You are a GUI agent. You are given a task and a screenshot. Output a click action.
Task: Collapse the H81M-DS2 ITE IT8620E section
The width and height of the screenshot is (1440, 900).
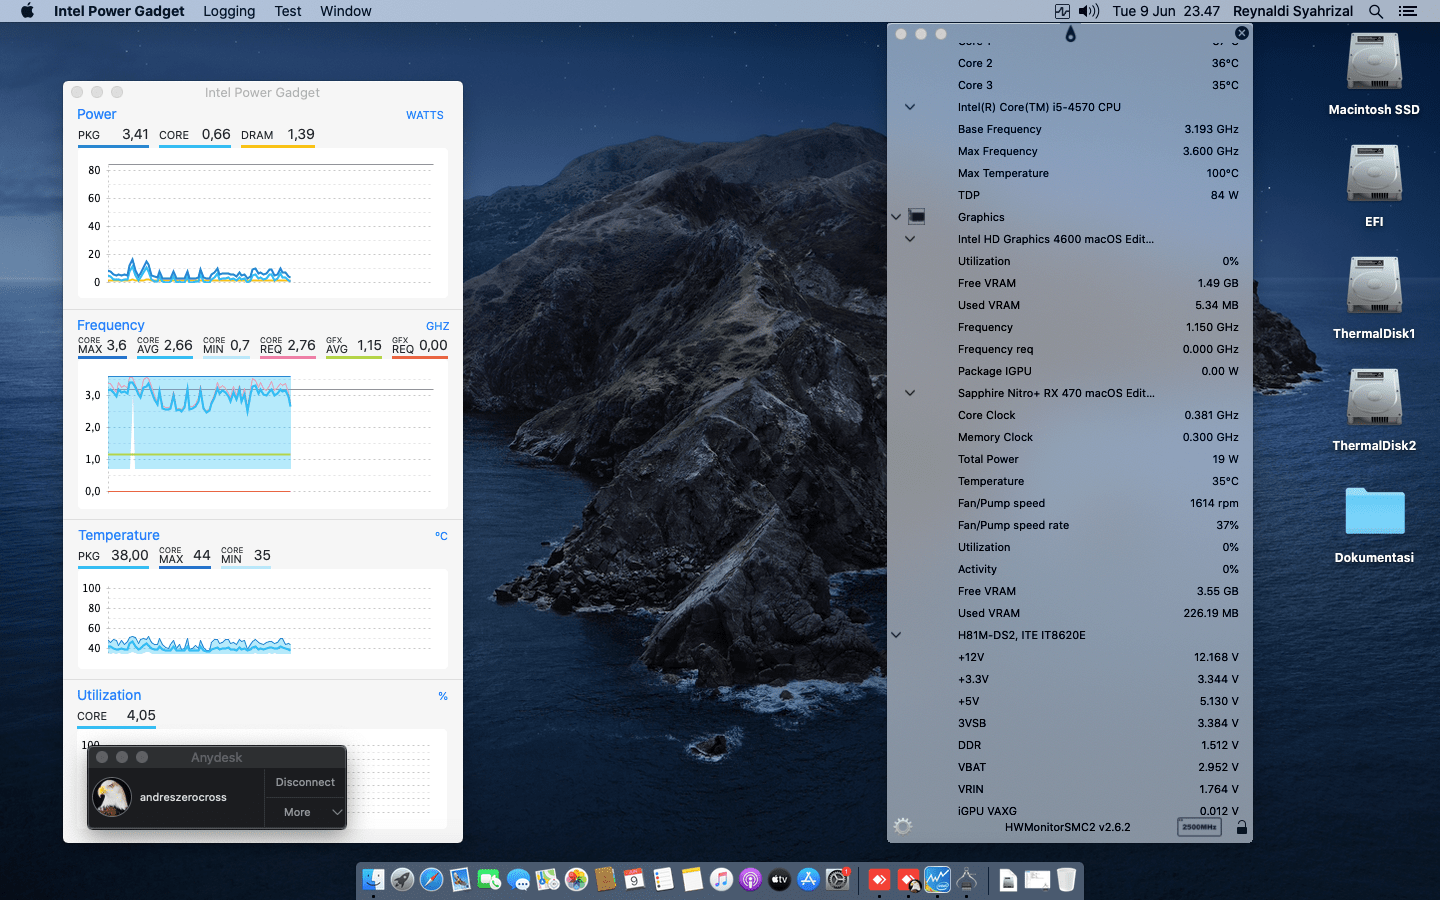tap(896, 635)
